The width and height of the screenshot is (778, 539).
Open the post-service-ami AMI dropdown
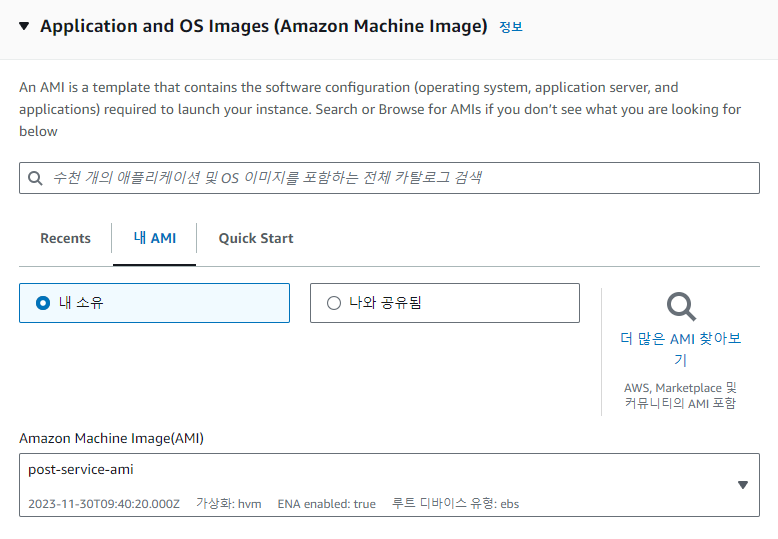click(389, 485)
